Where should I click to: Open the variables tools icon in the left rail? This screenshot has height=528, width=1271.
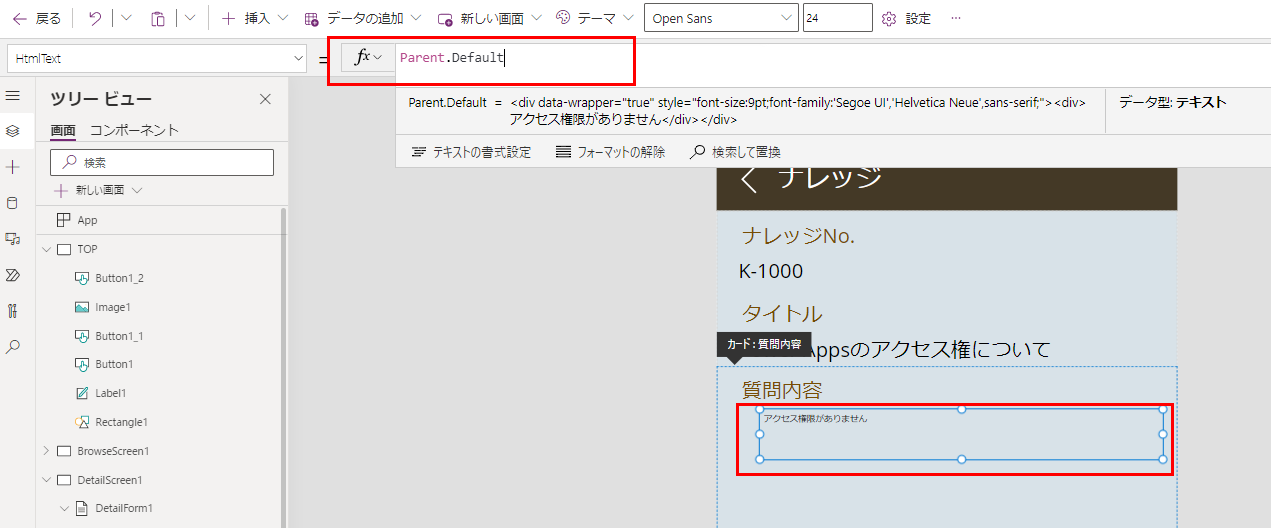click(13, 311)
